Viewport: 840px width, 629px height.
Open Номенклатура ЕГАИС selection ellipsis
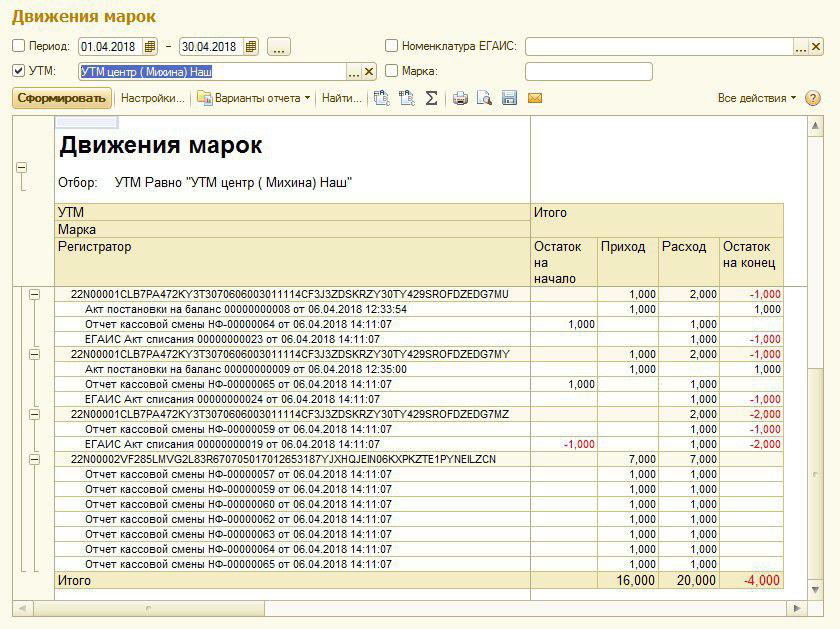[800, 47]
